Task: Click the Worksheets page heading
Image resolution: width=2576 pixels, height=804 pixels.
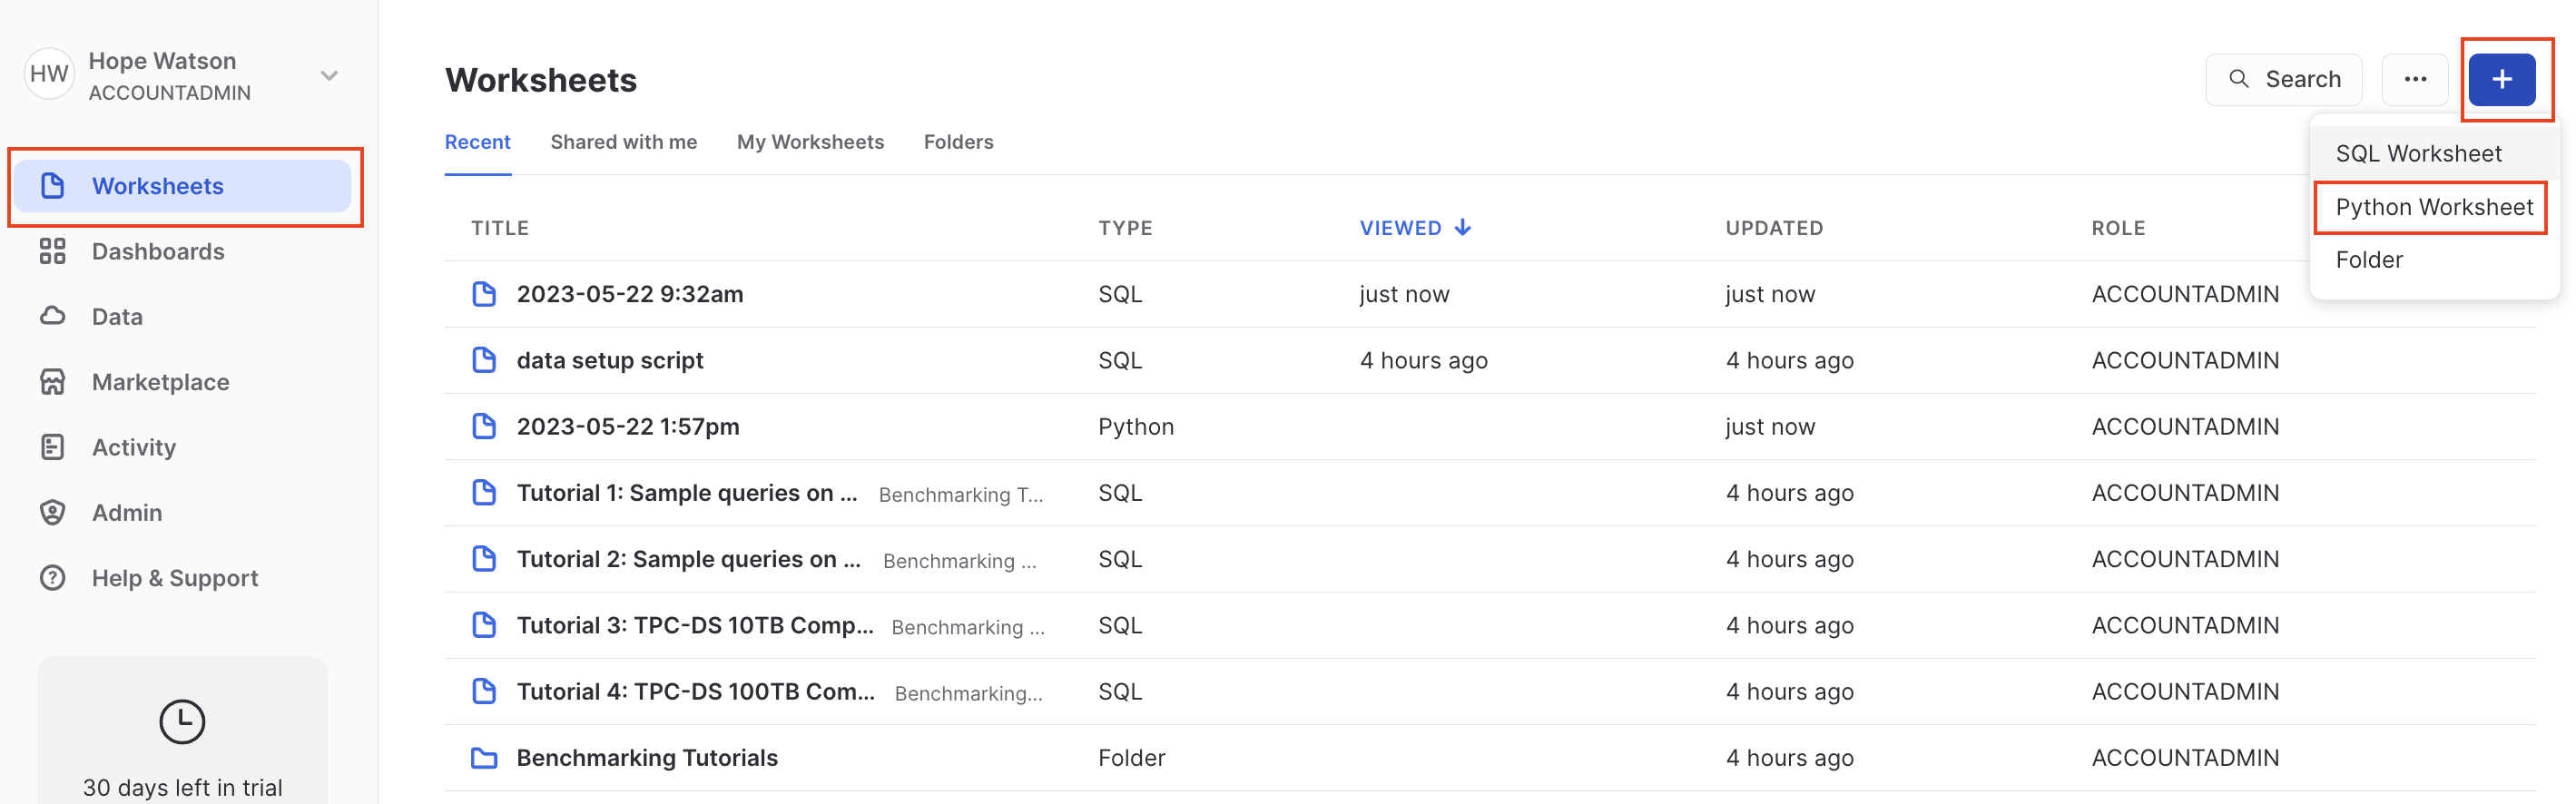Action: (x=541, y=80)
